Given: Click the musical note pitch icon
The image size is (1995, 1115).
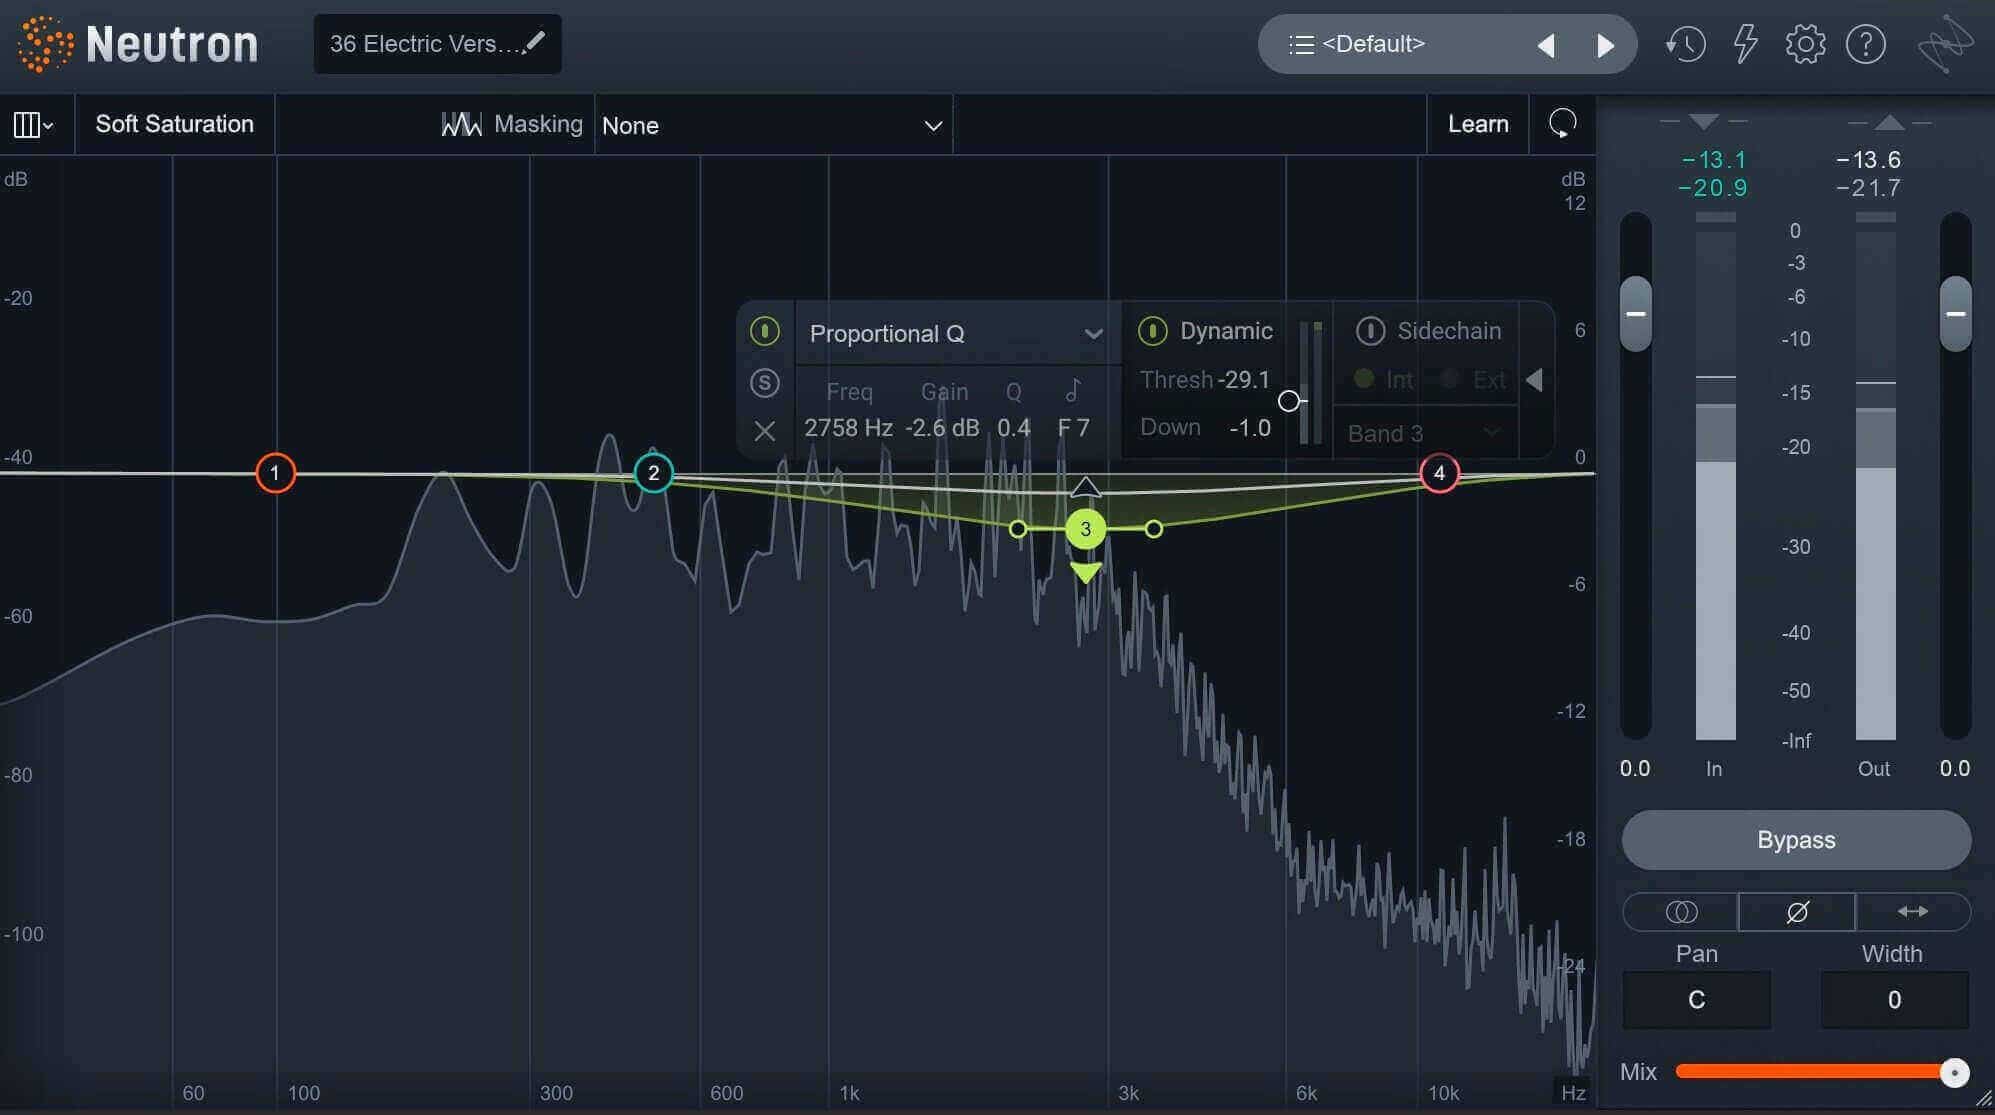Looking at the screenshot, I should coord(1073,390).
